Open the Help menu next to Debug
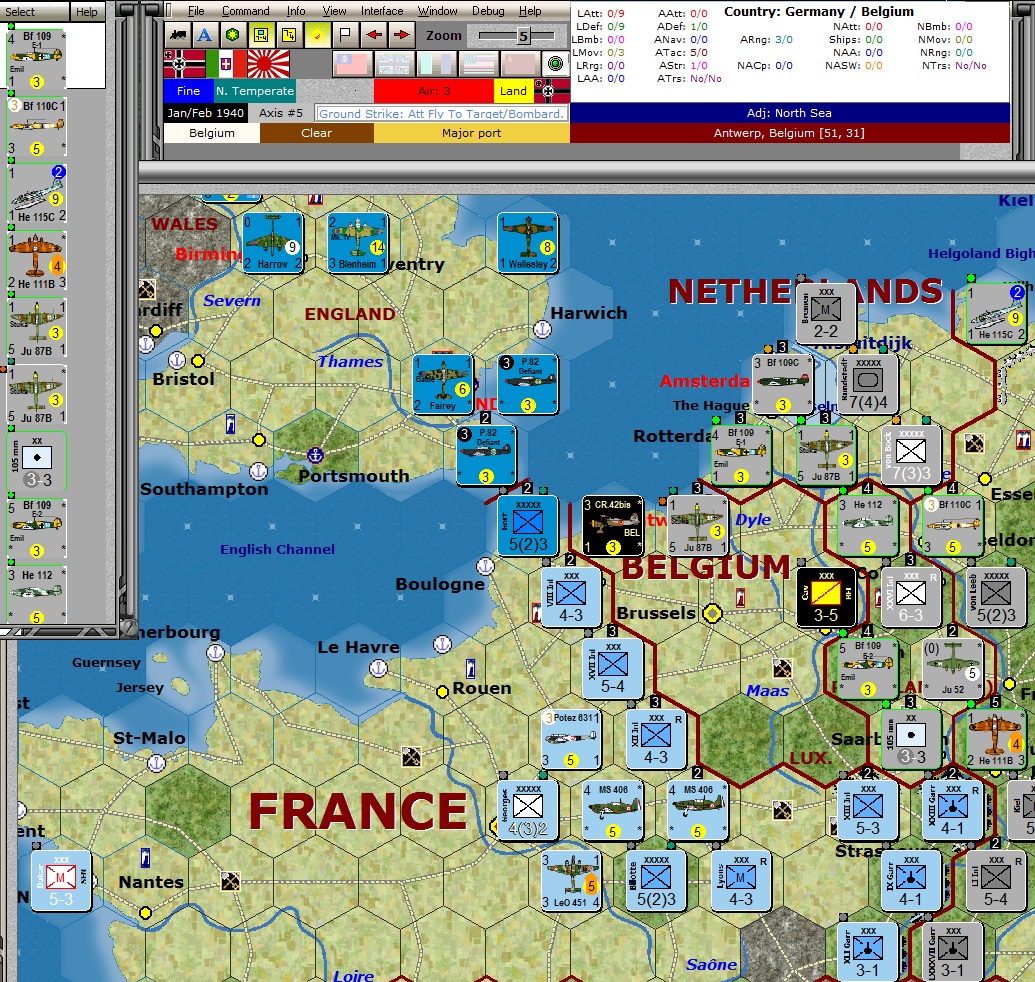 point(530,11)
